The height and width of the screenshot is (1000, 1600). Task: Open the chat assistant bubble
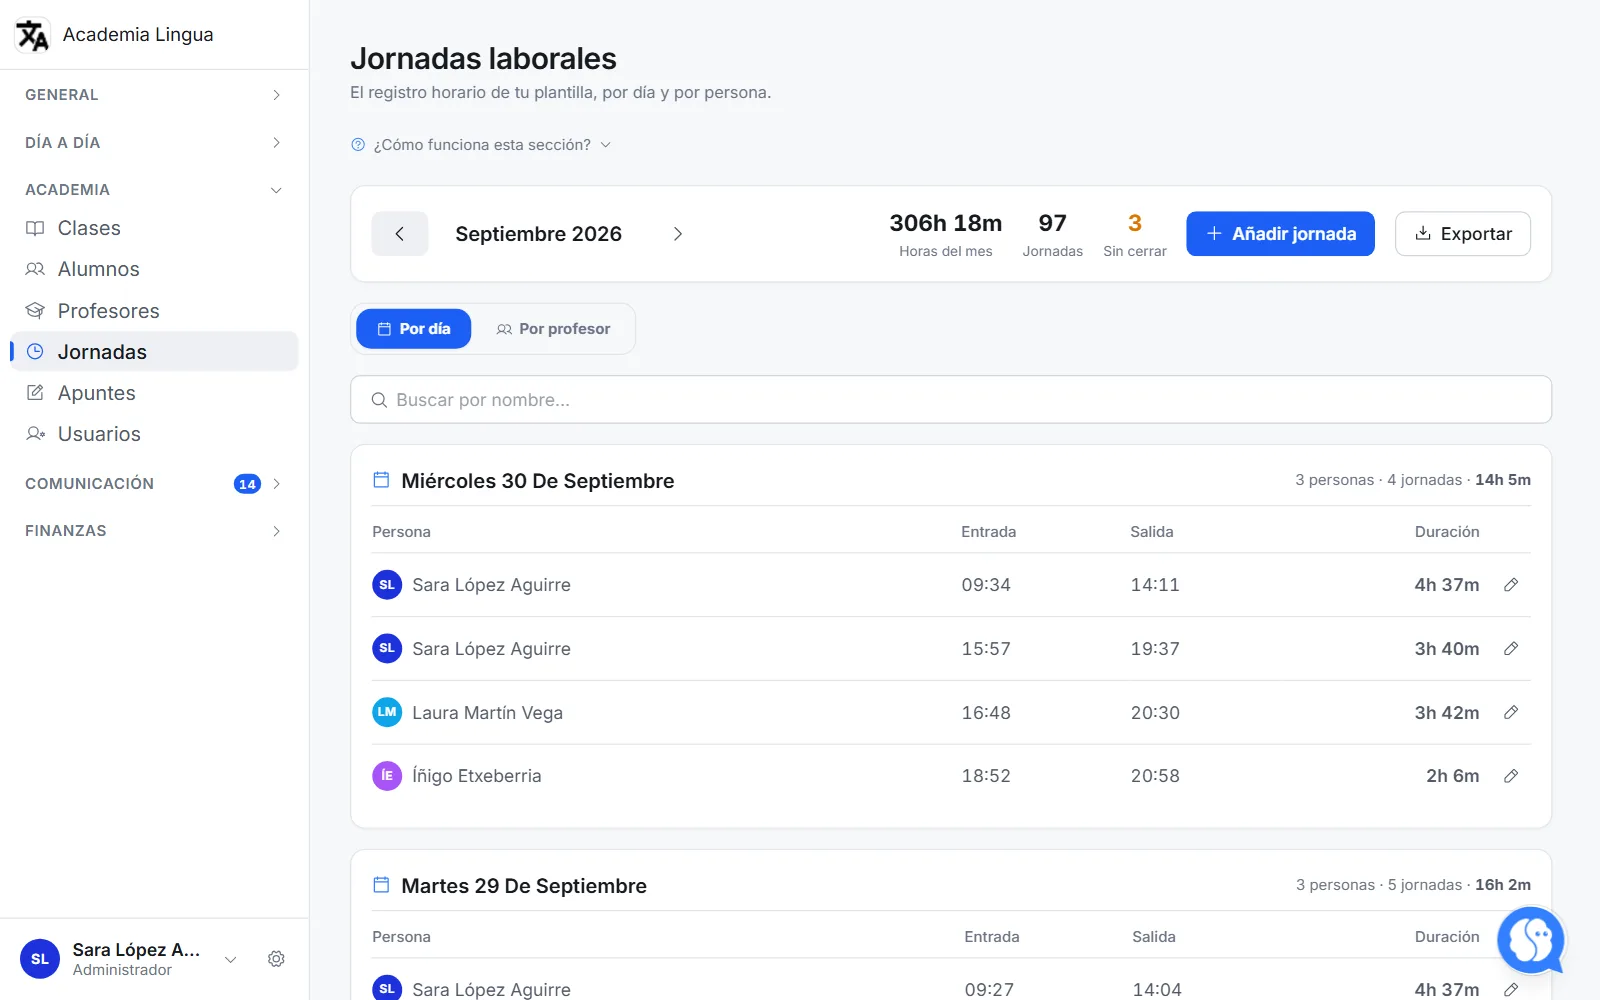tap(1531, 940)
